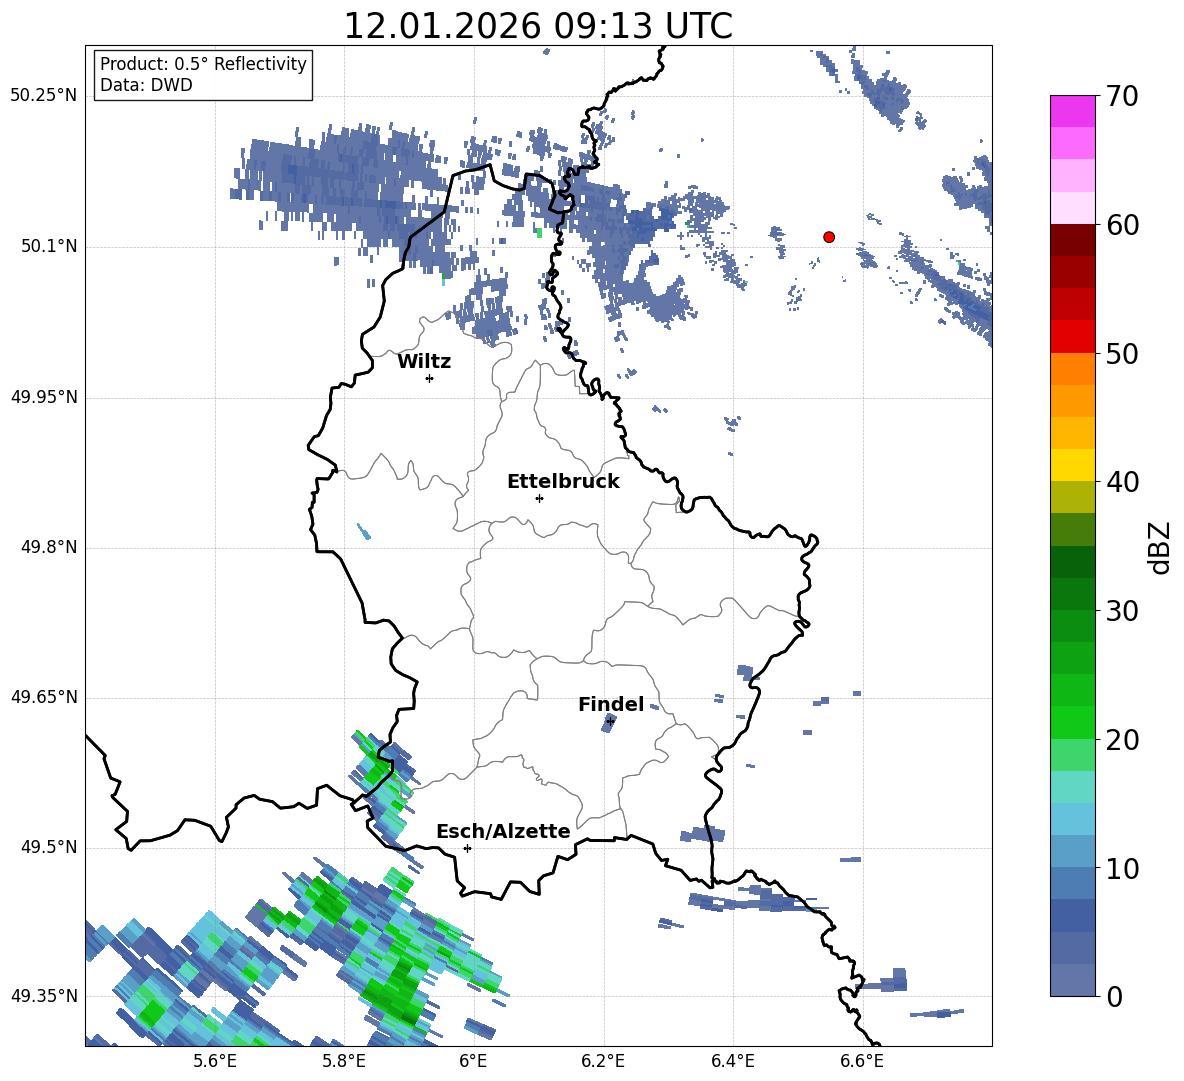Click the bright green colorbar segment above 20
1184x1081 pixels.
(x=1072, y=722)
